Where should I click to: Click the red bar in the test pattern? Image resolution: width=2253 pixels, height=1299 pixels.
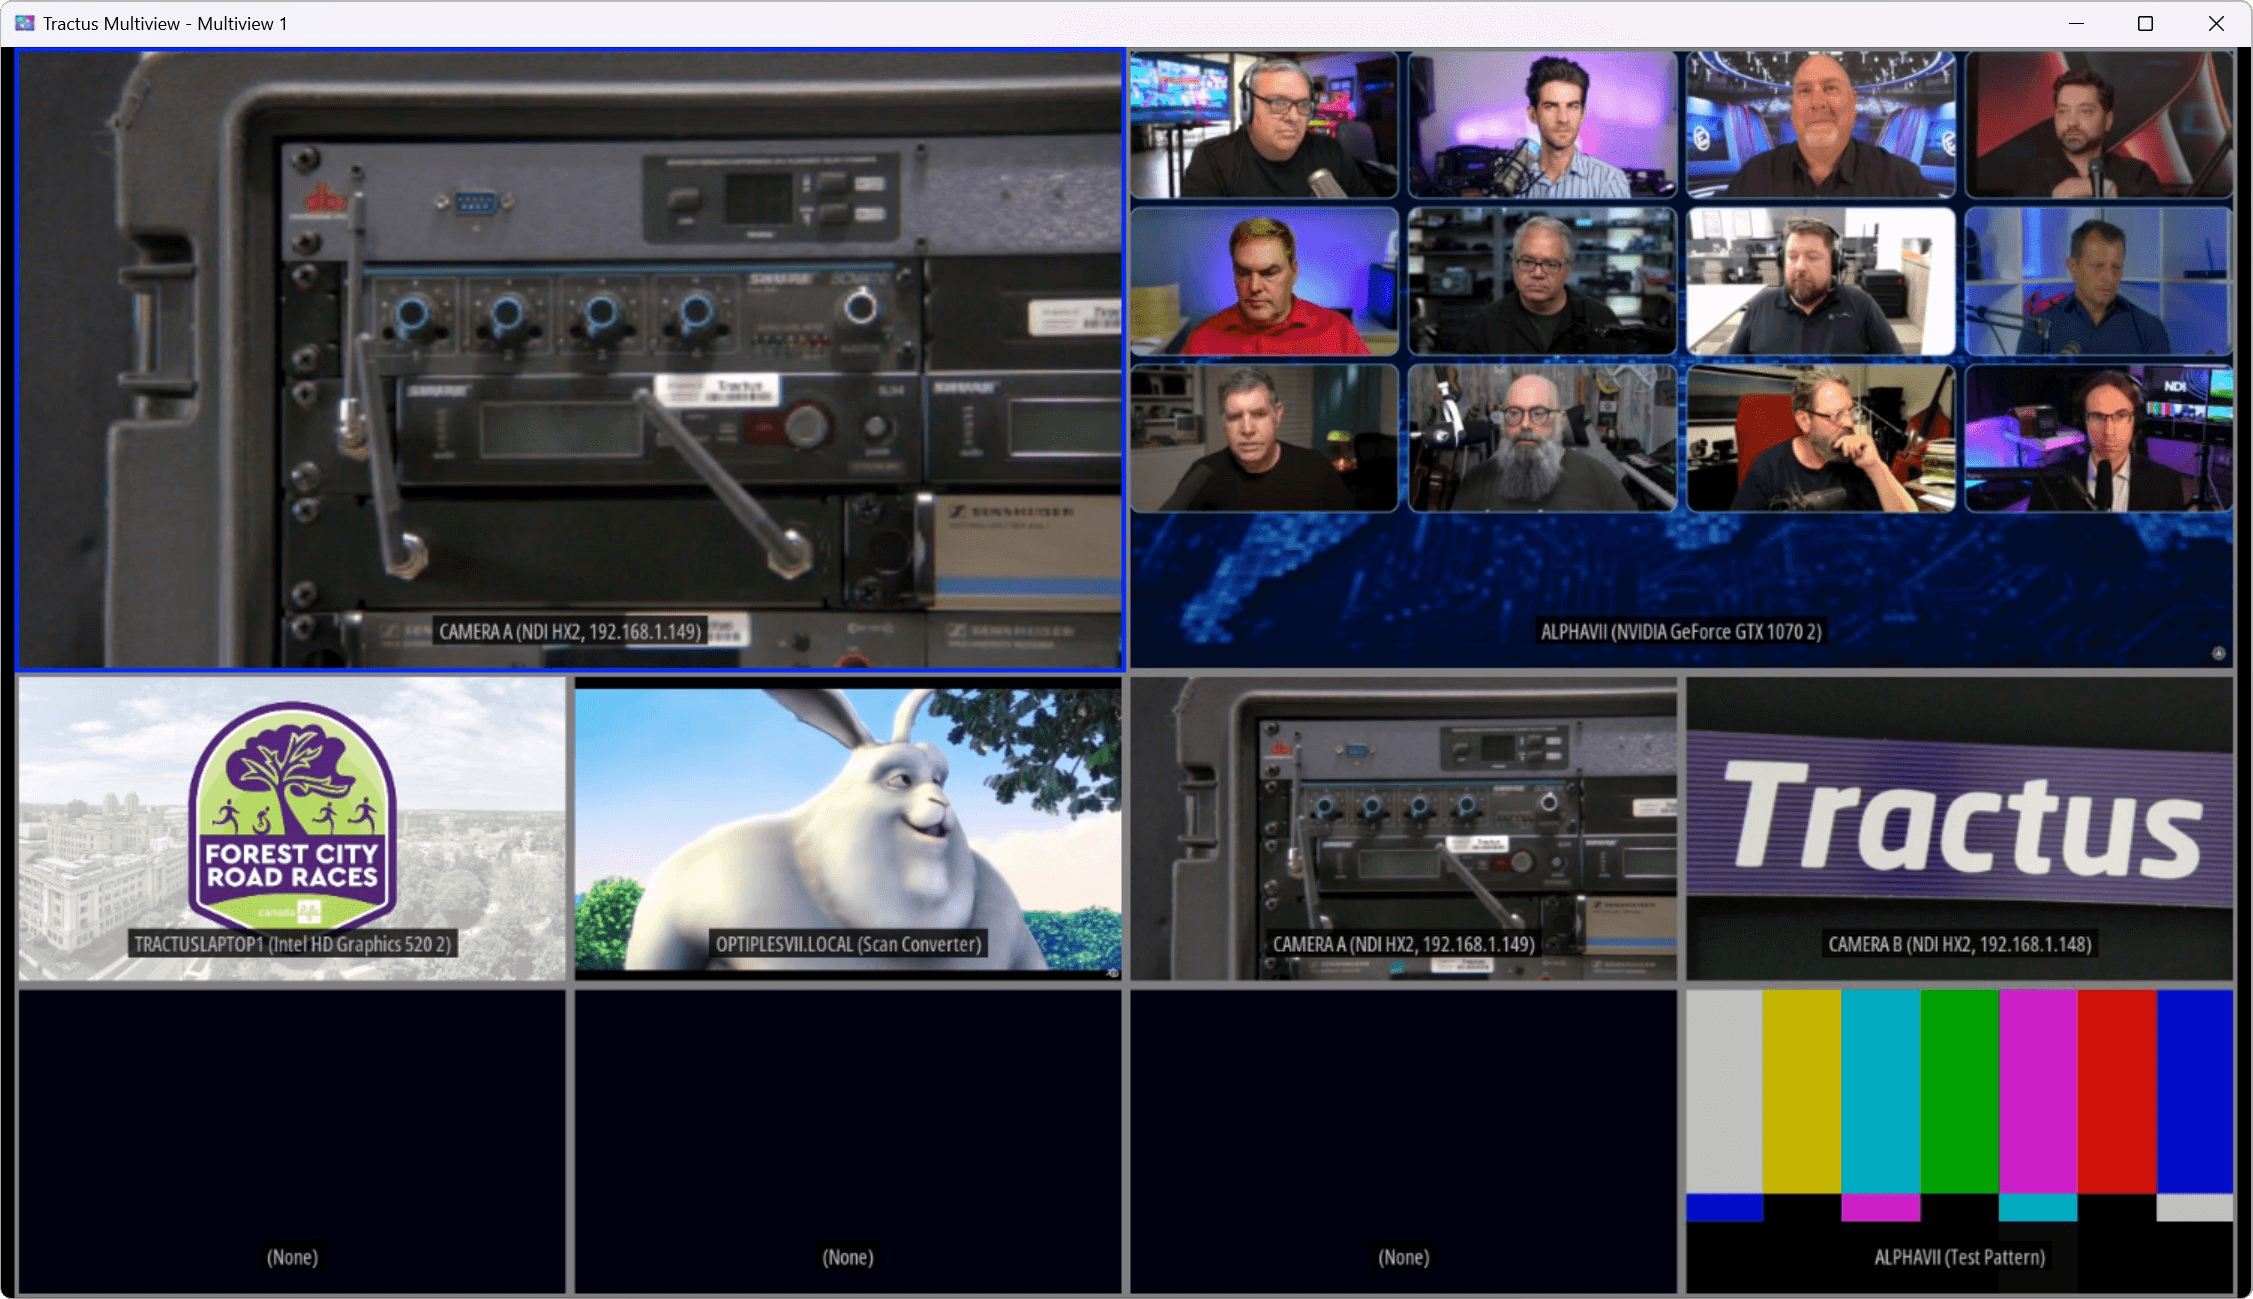2116,1090
